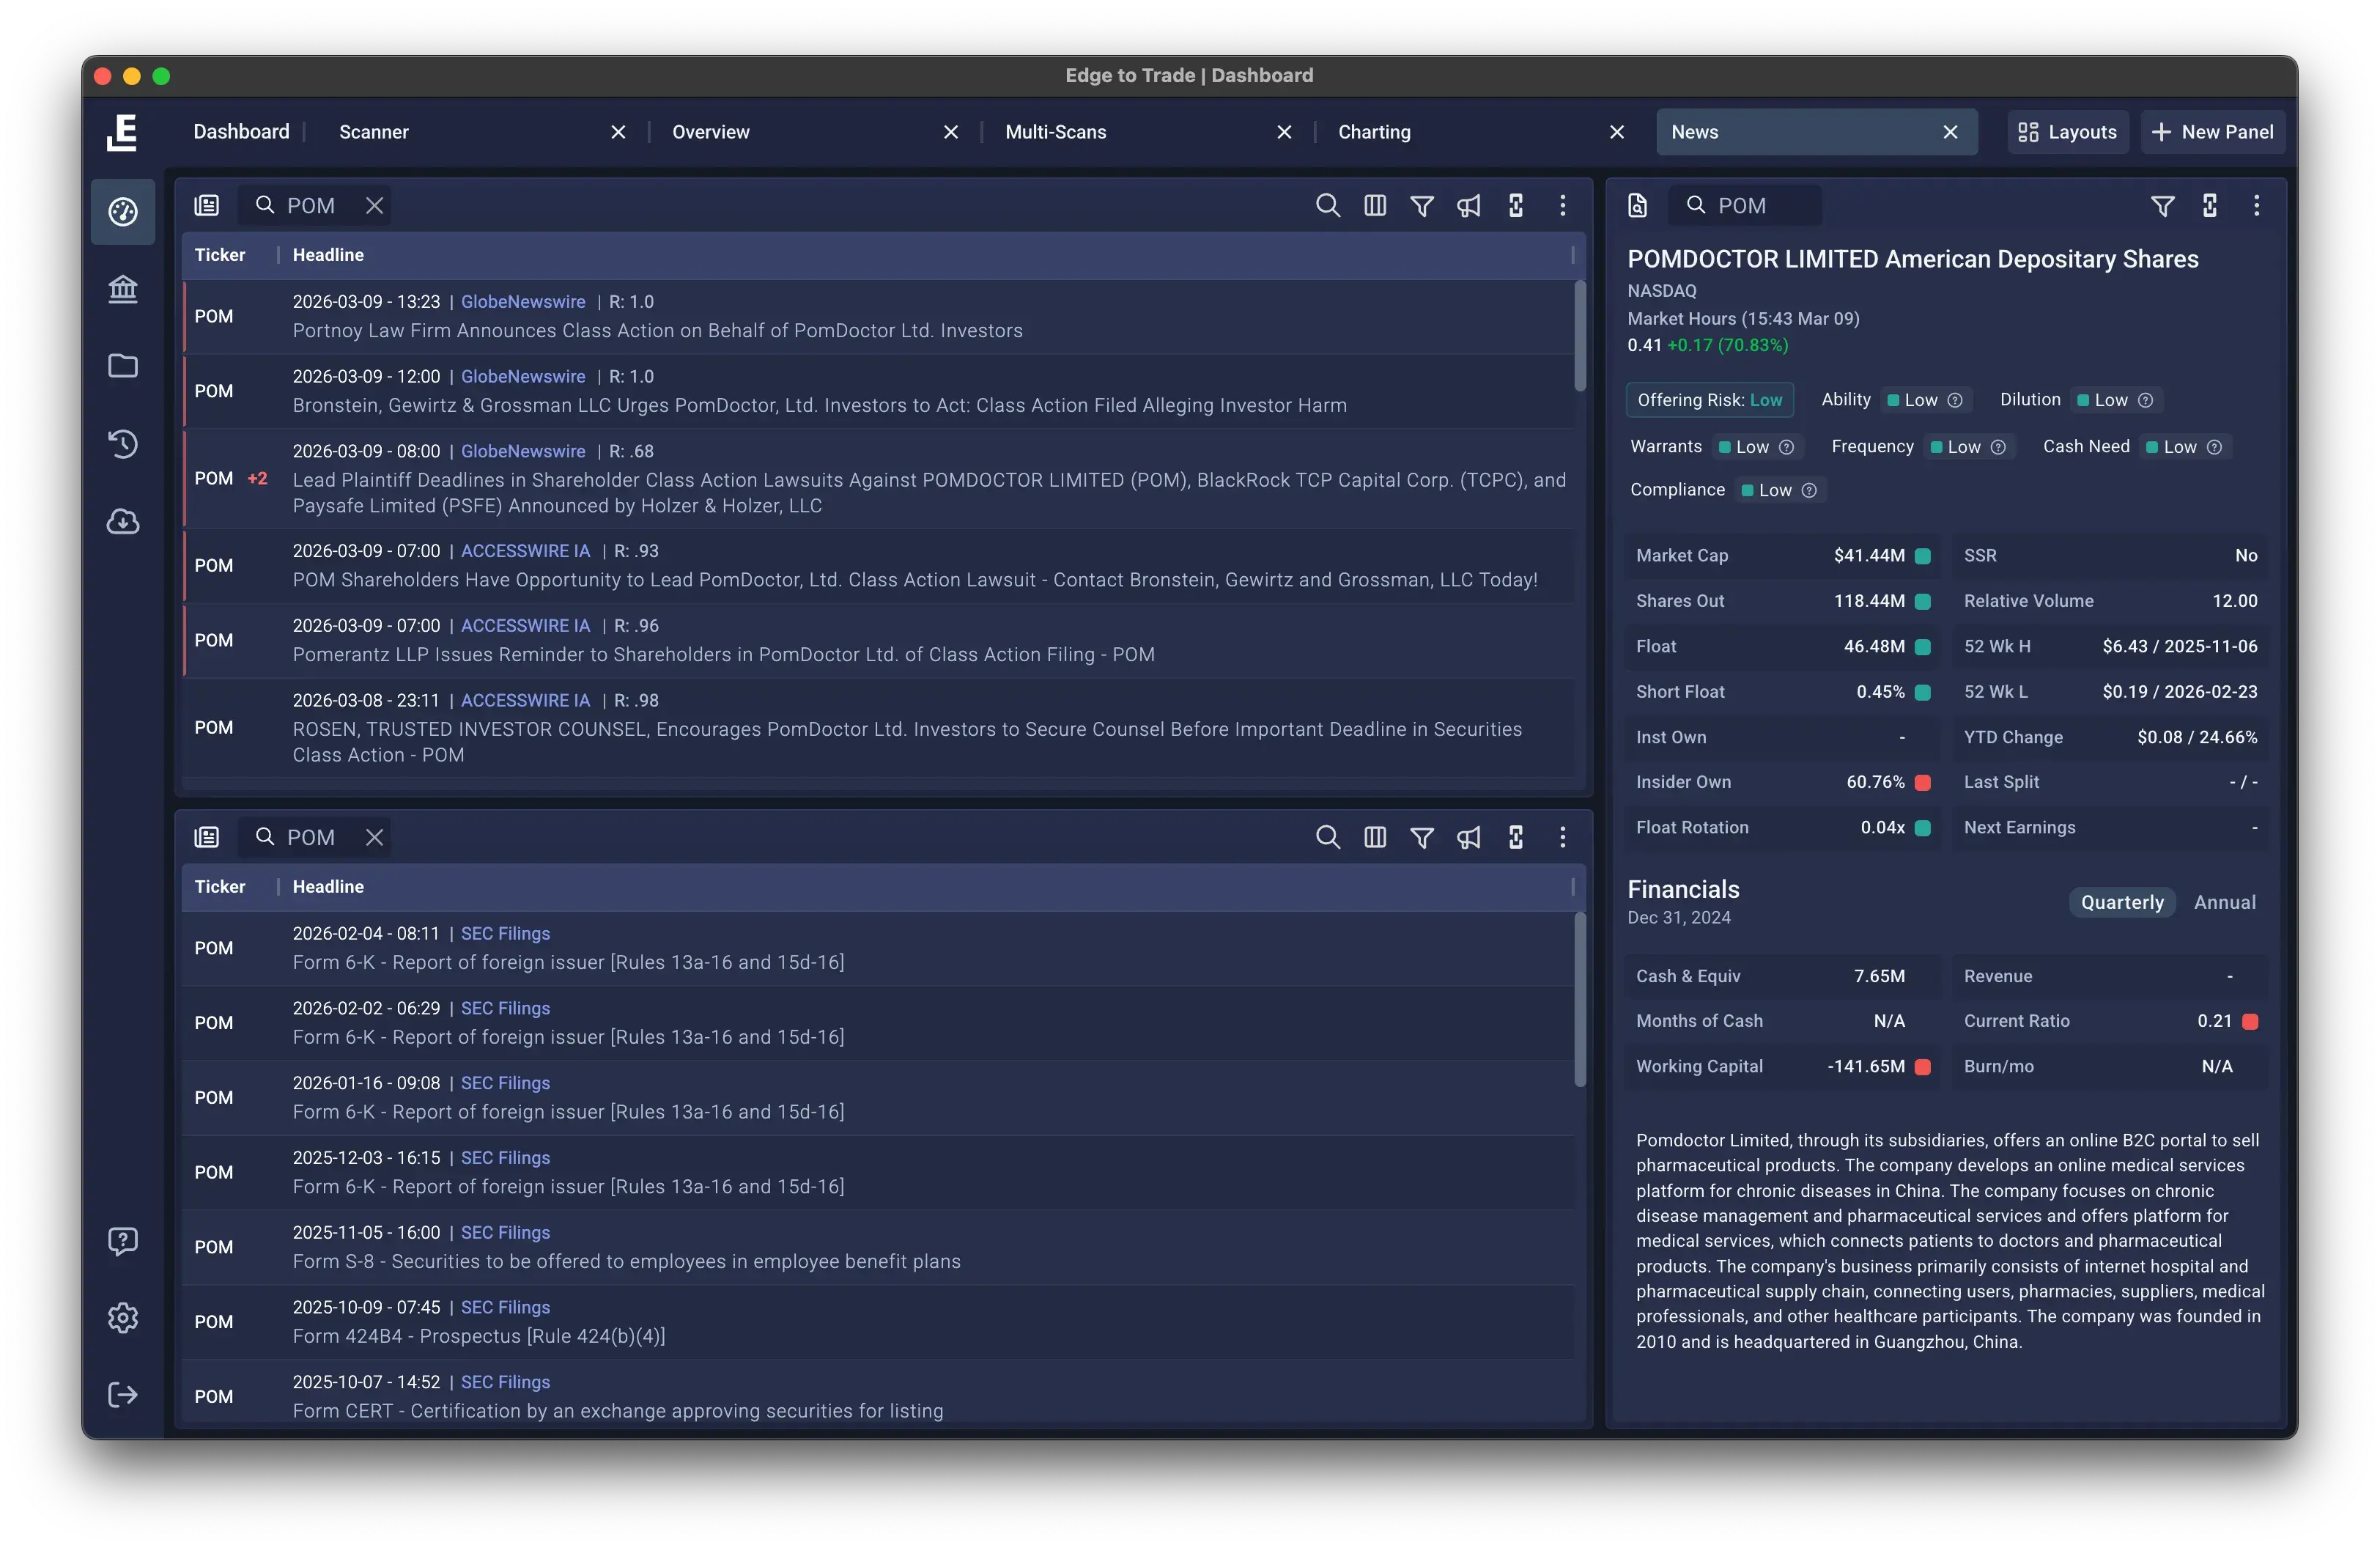Switch to the Charting tab

point(1374,132)
